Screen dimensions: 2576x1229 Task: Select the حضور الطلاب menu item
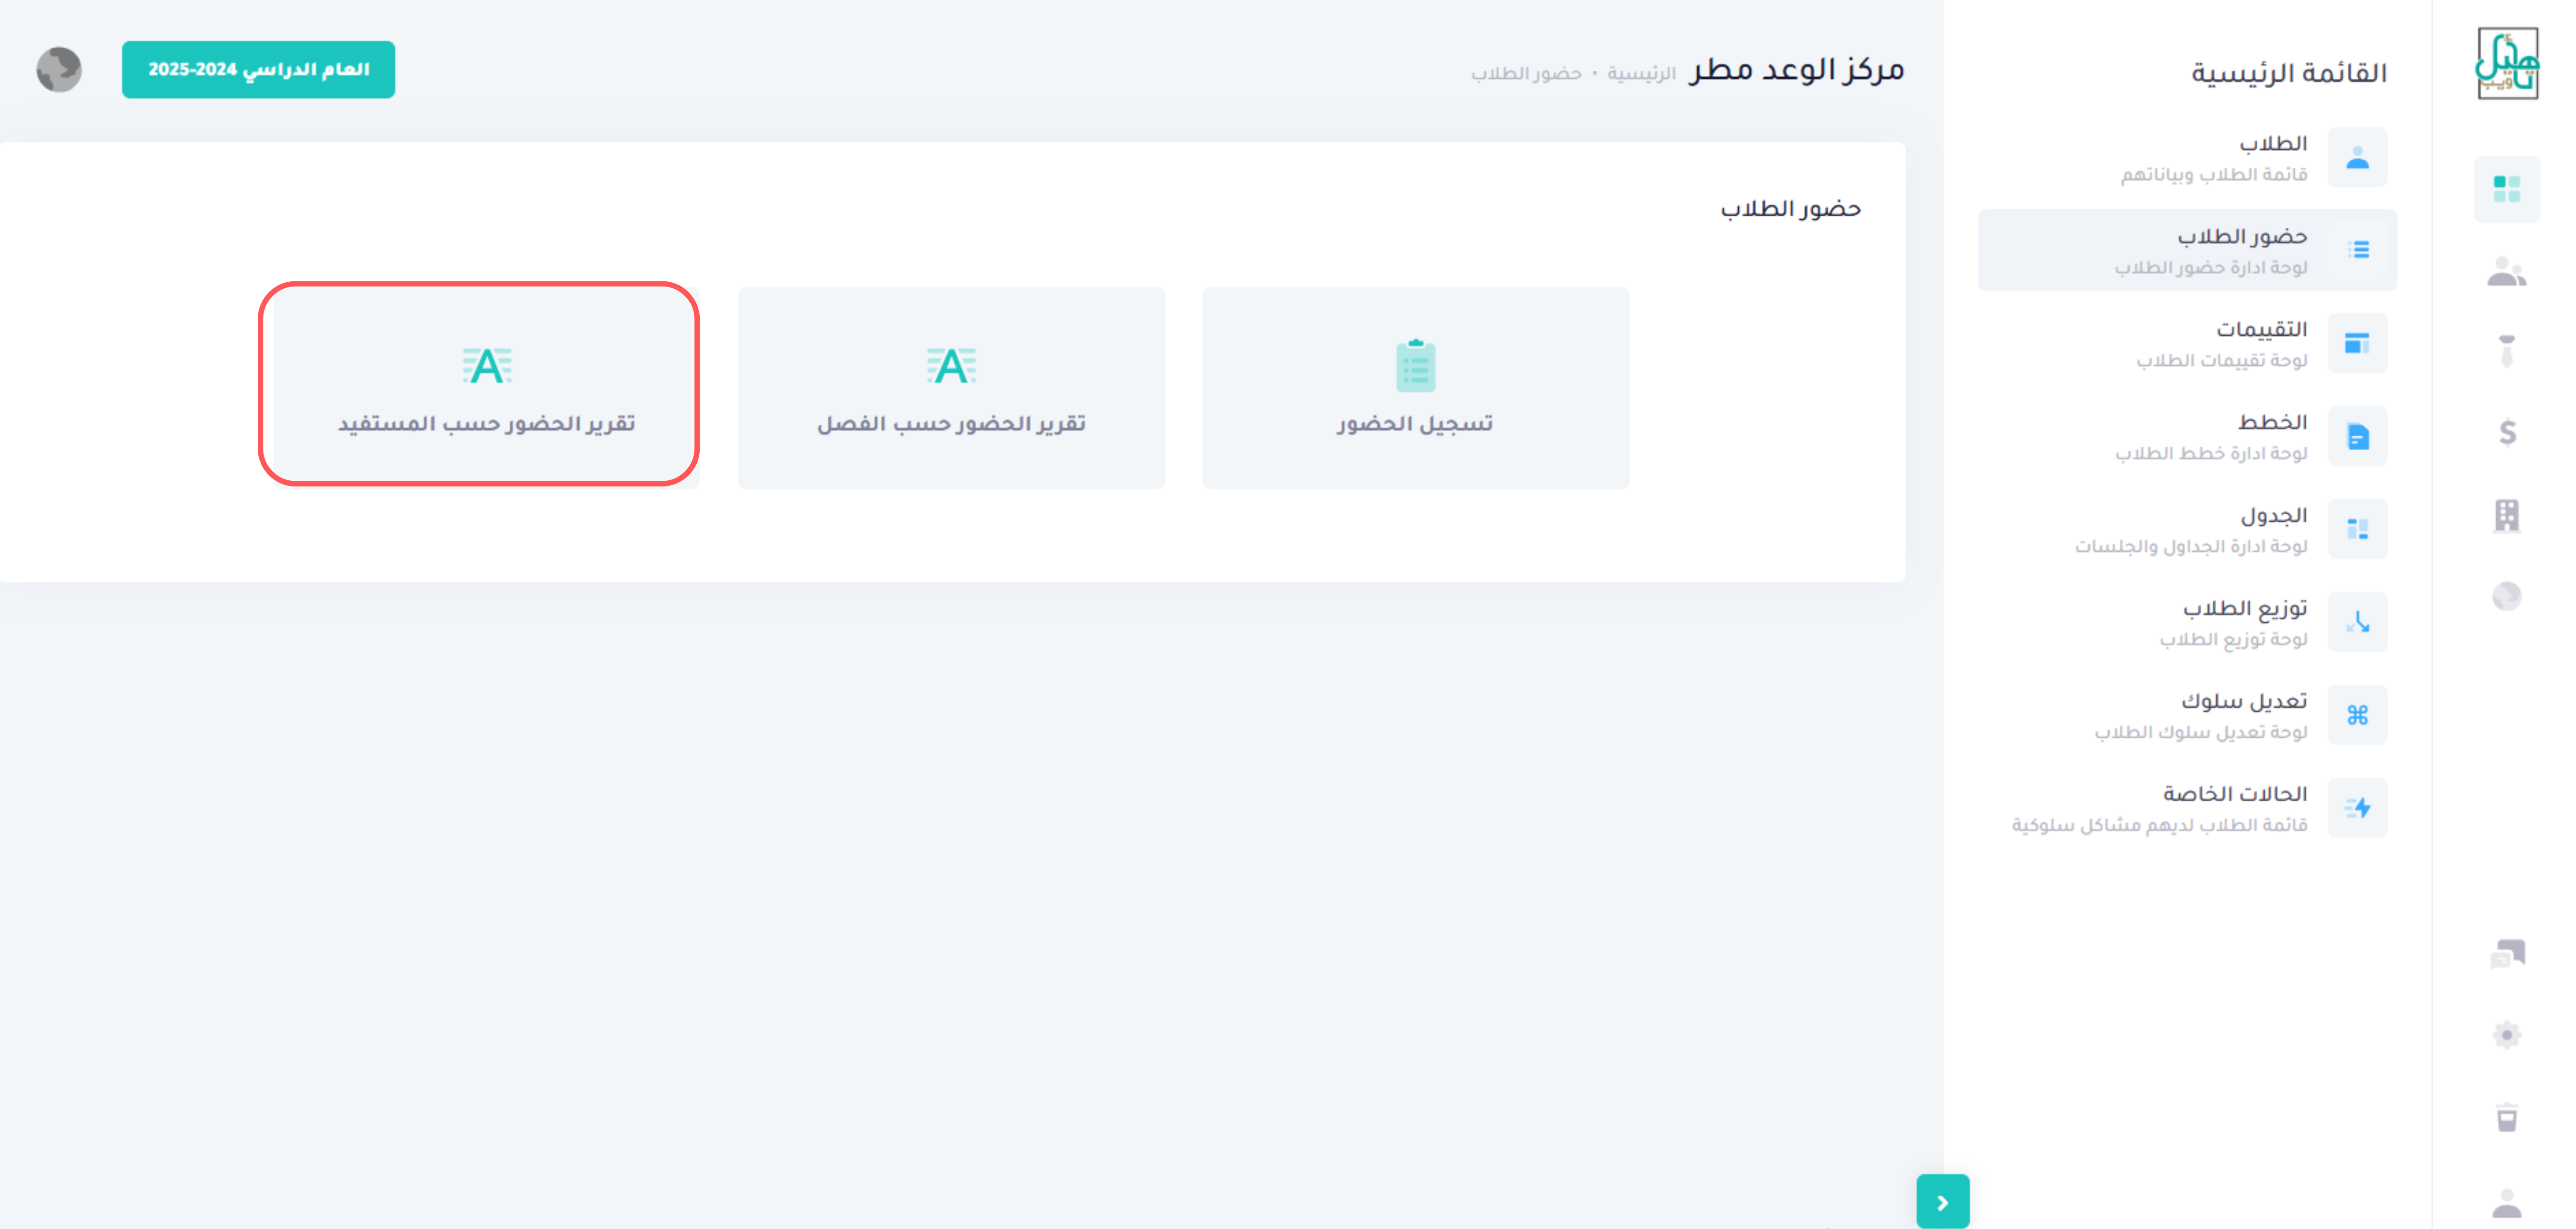tap(2187, 250)
